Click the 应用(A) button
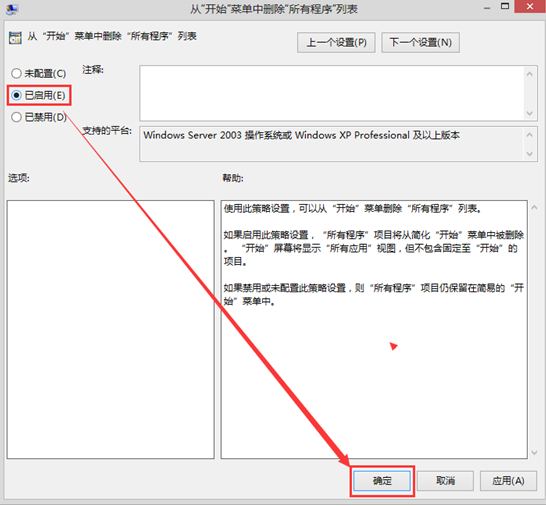This screenshot has width=546, height=506. [x=508, y=481]
